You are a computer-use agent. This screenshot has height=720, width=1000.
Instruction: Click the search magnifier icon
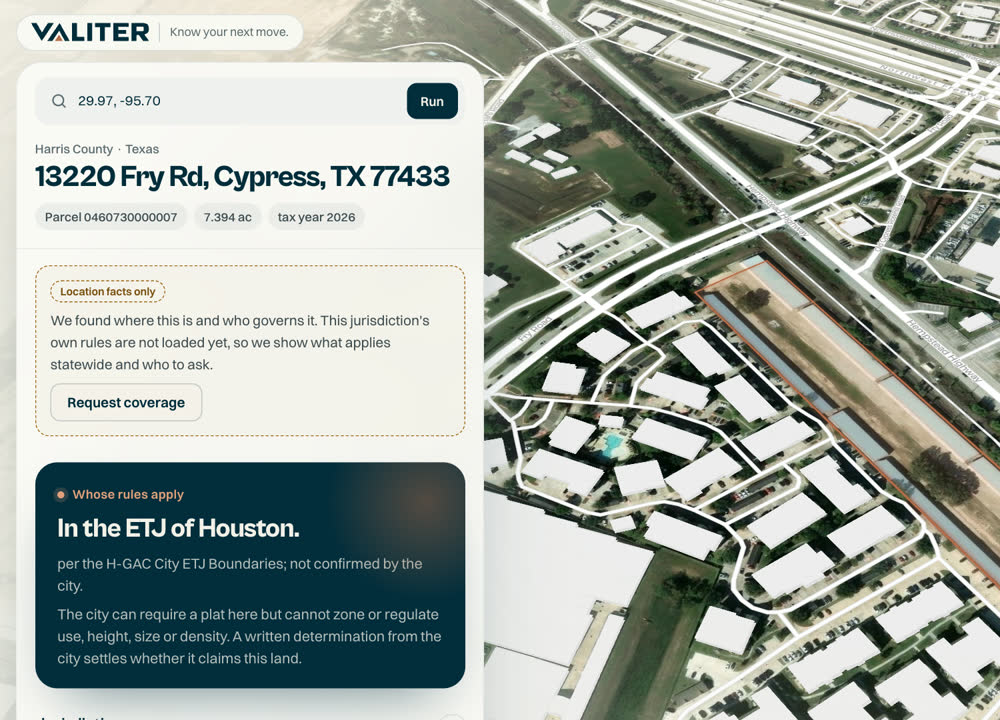(x=59, y=101)
